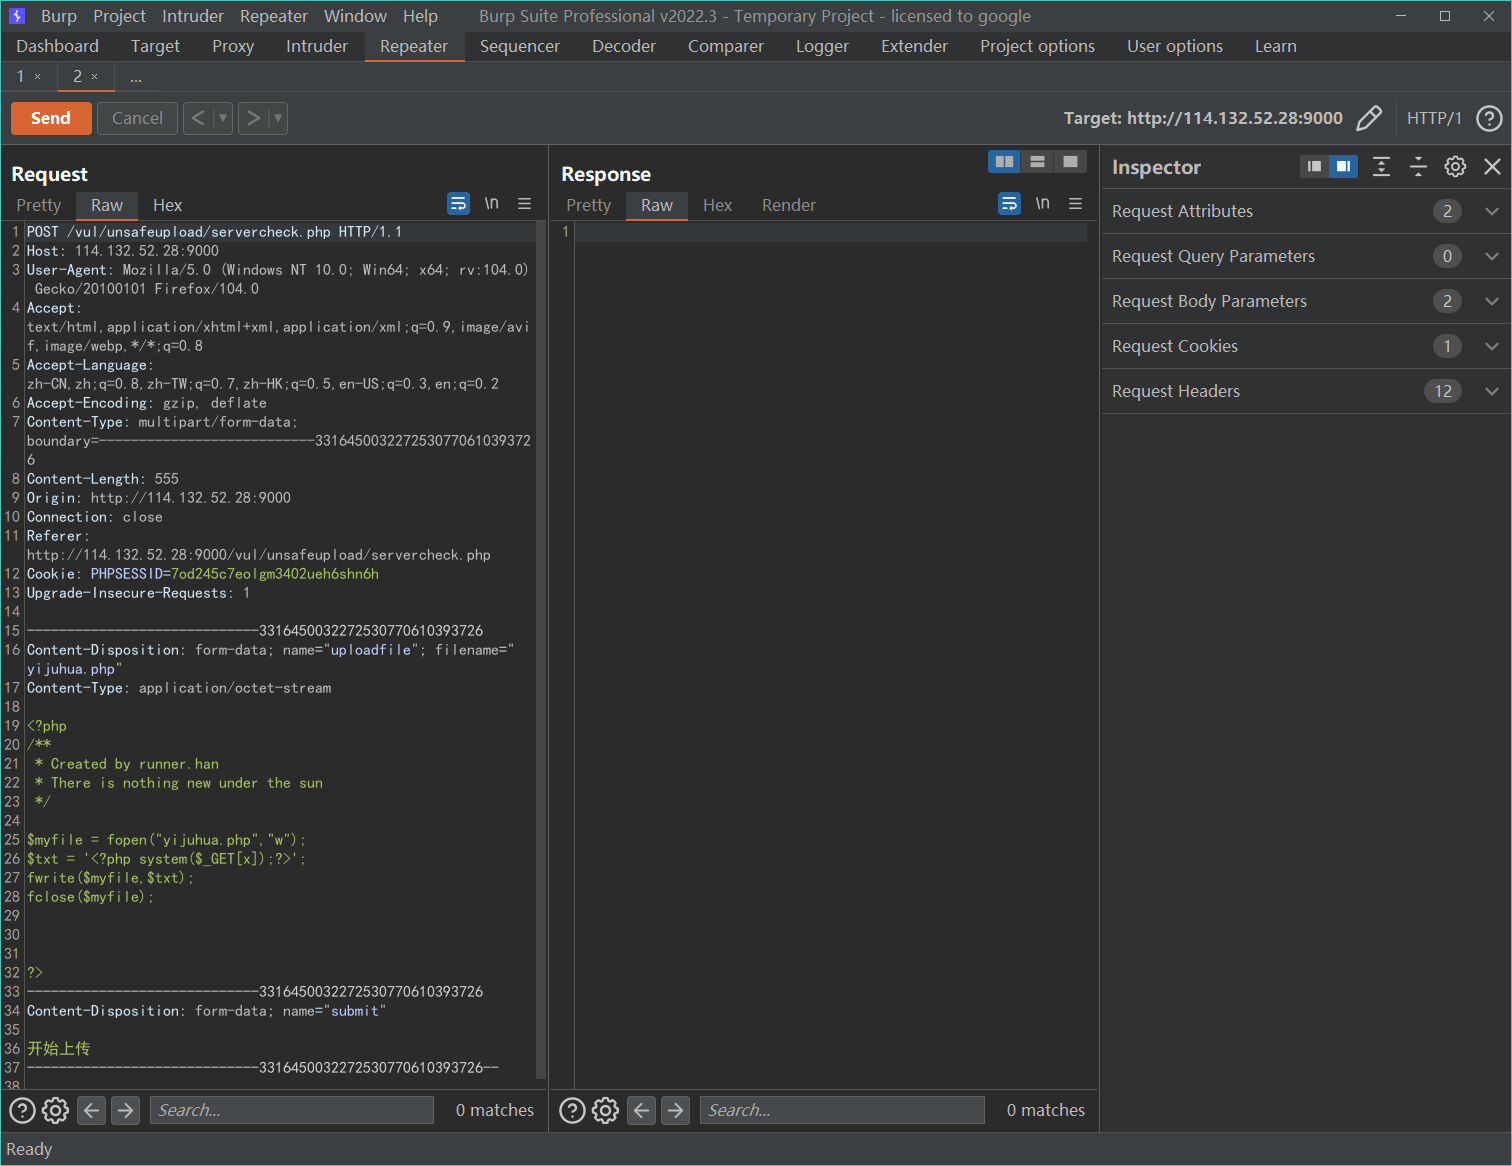
Task: Edit target with pencil icon
Action: coord(1369,118)
